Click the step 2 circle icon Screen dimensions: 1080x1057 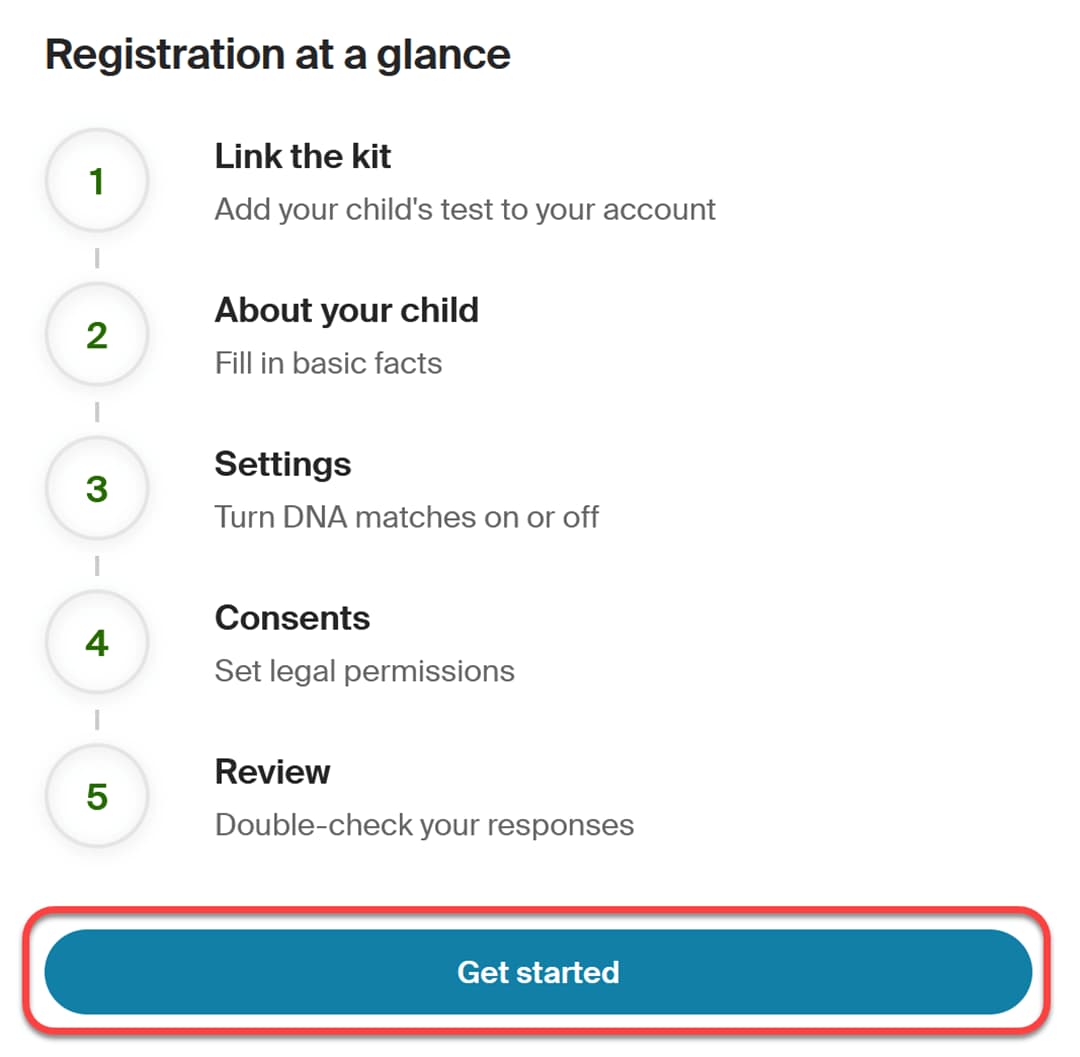(x=97, y=336)
